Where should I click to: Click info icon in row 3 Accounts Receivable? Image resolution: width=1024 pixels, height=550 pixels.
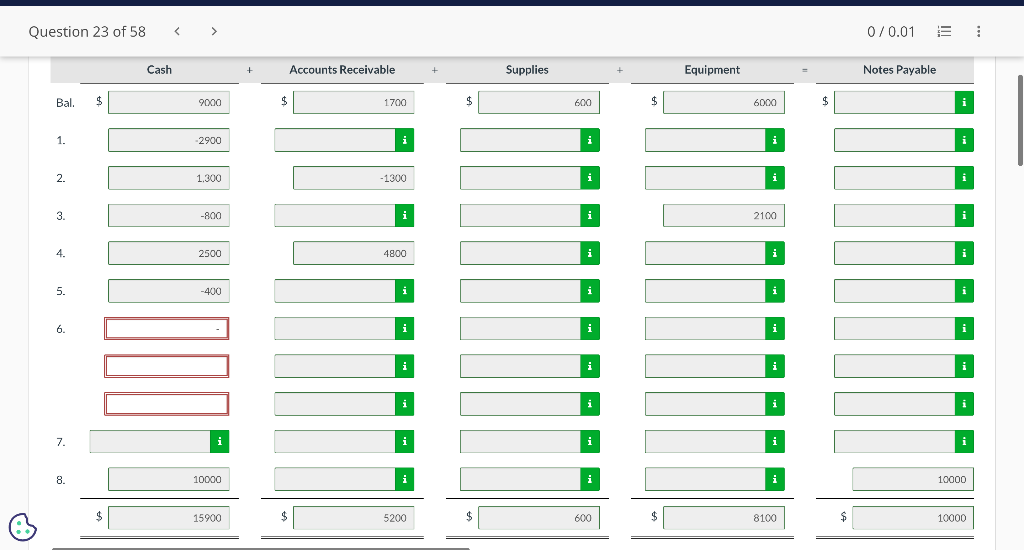(404, 216)
